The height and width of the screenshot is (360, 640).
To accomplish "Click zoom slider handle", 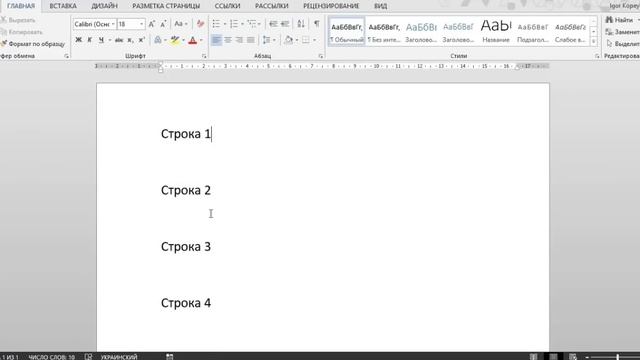I will (x=618, y=357).
